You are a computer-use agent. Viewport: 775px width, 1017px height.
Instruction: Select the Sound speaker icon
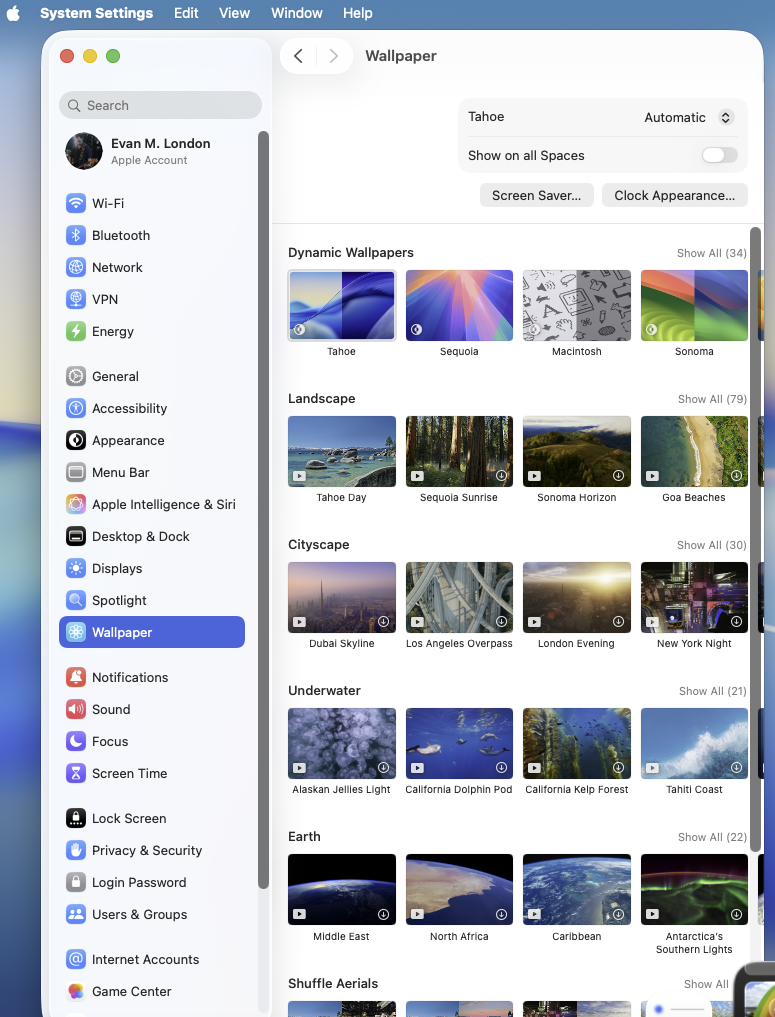coord(76,709)
